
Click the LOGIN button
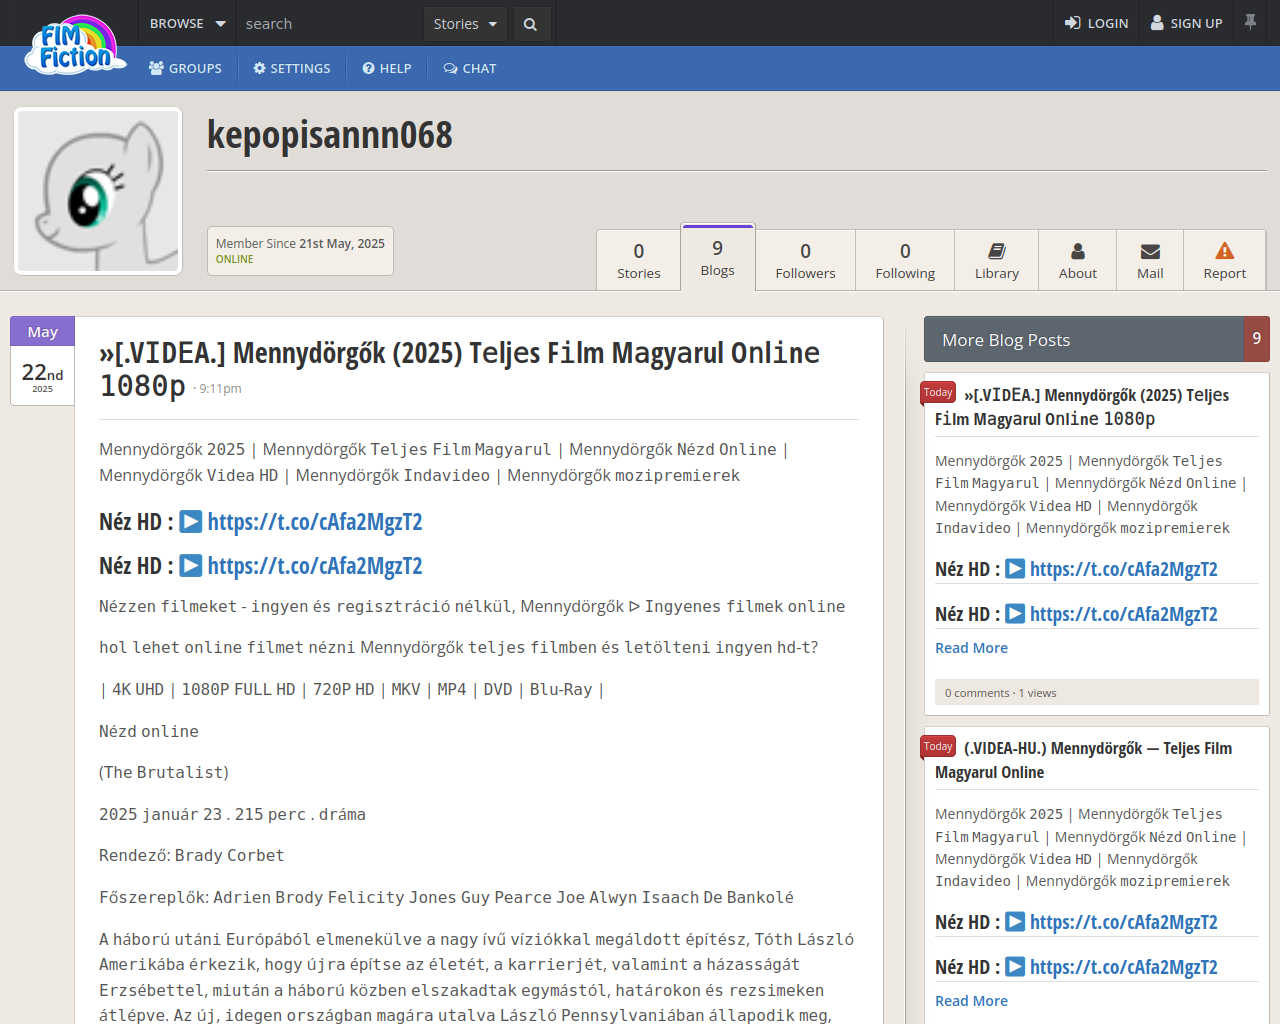[1096, 23]
